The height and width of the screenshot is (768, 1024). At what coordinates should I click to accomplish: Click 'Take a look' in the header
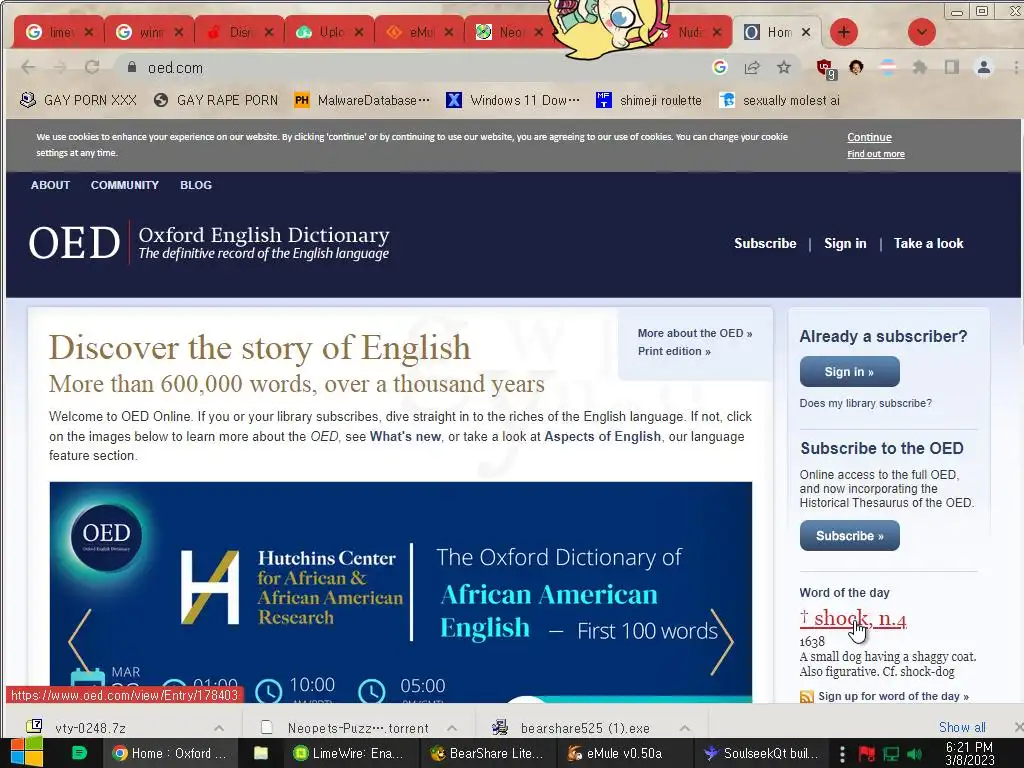tap(929, 244)
